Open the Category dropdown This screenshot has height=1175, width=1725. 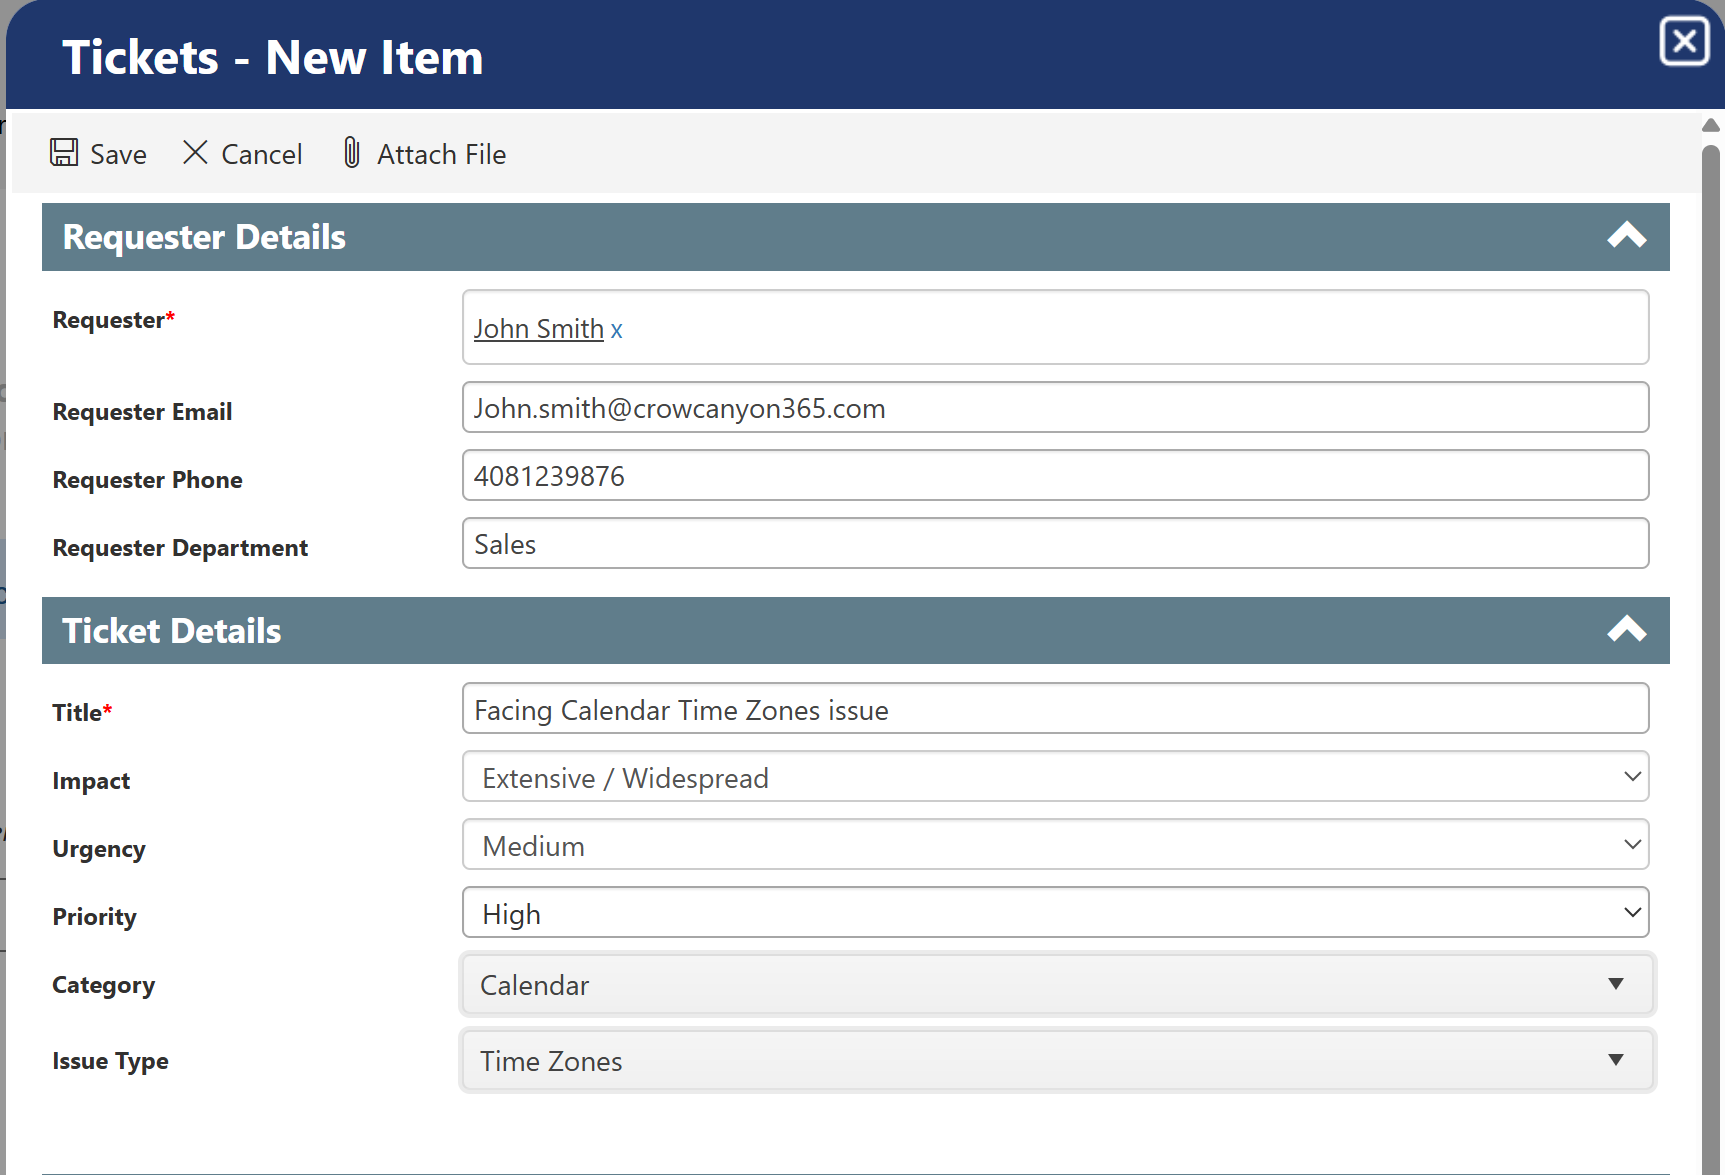click(1616, 985)
